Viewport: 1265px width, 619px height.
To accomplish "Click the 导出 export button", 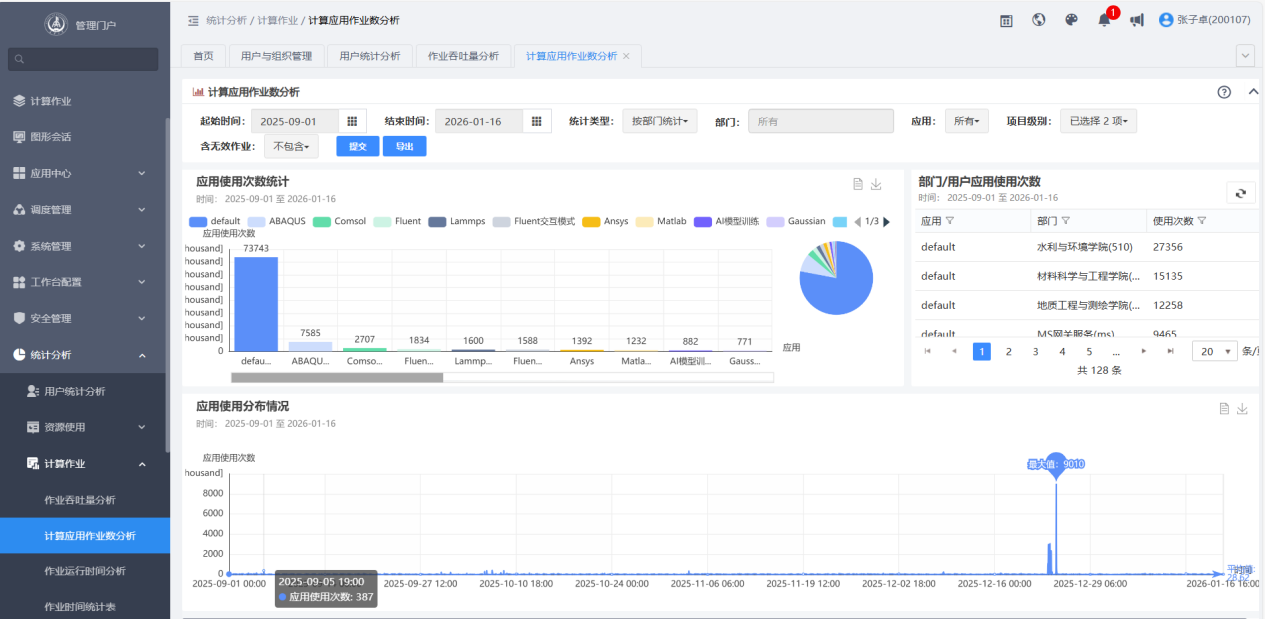I will pos(404,147).
